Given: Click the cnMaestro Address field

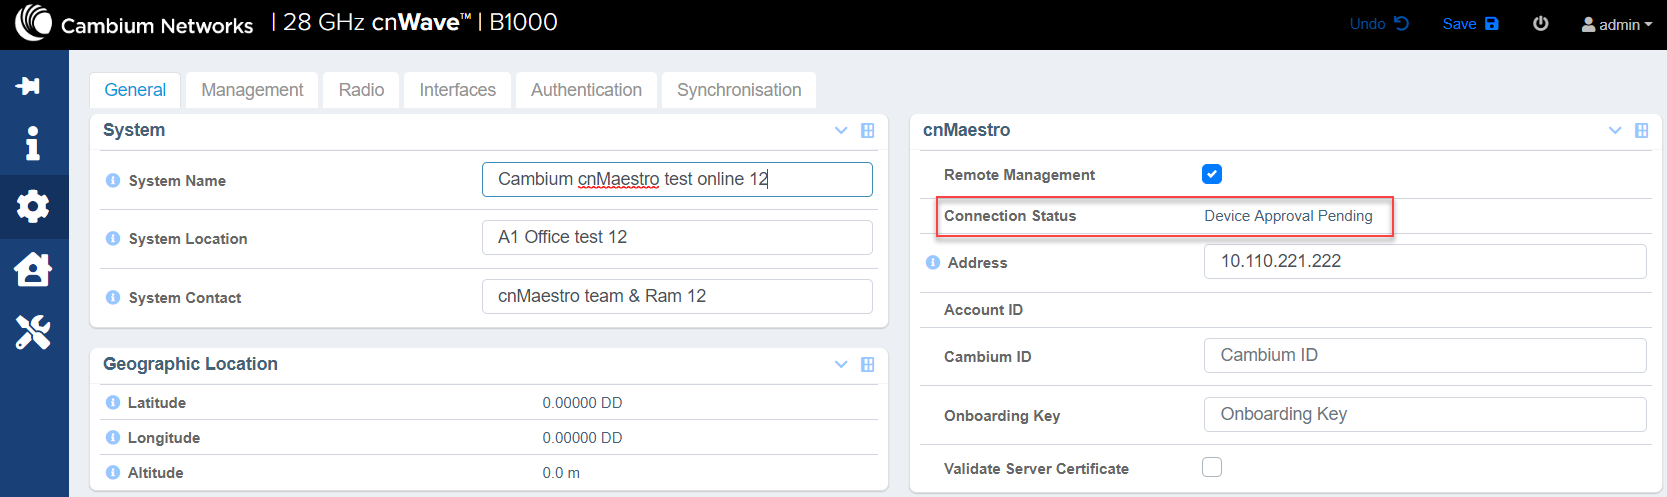Looking at the screenshot, I should (x=1425, y=261).
